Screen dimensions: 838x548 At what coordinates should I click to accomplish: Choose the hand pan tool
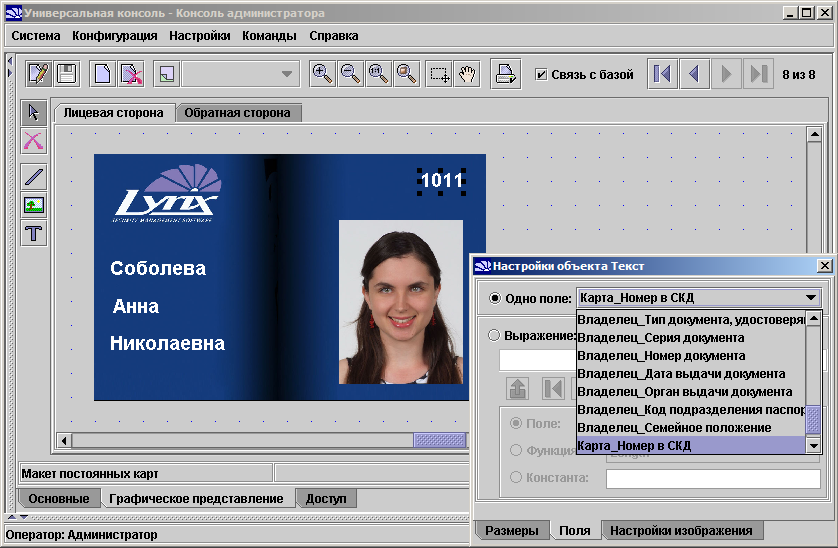click(467, 74)
